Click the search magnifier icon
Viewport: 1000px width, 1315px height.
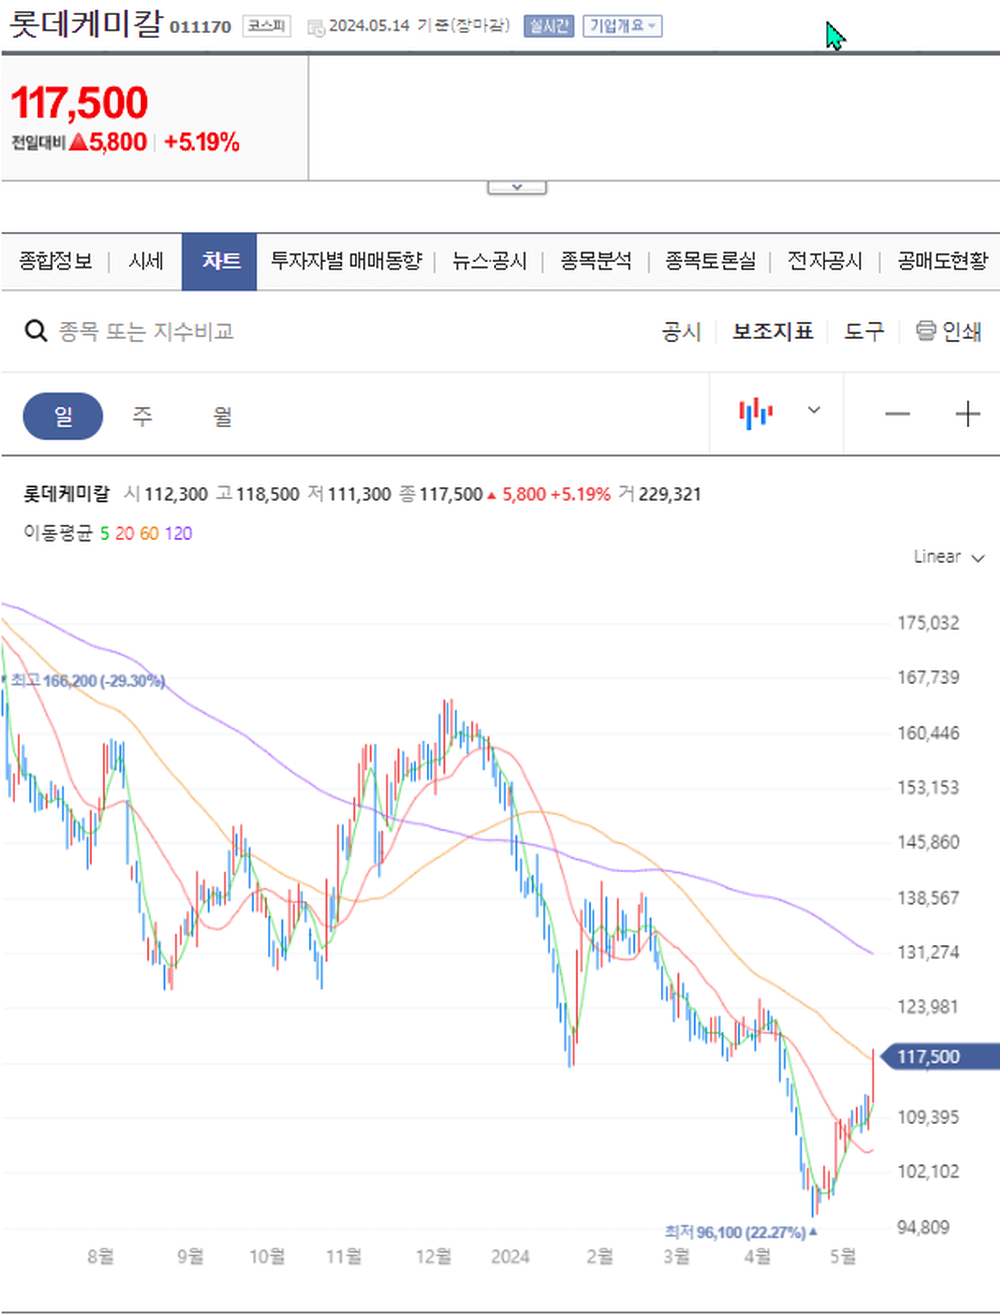pos(36,330)
